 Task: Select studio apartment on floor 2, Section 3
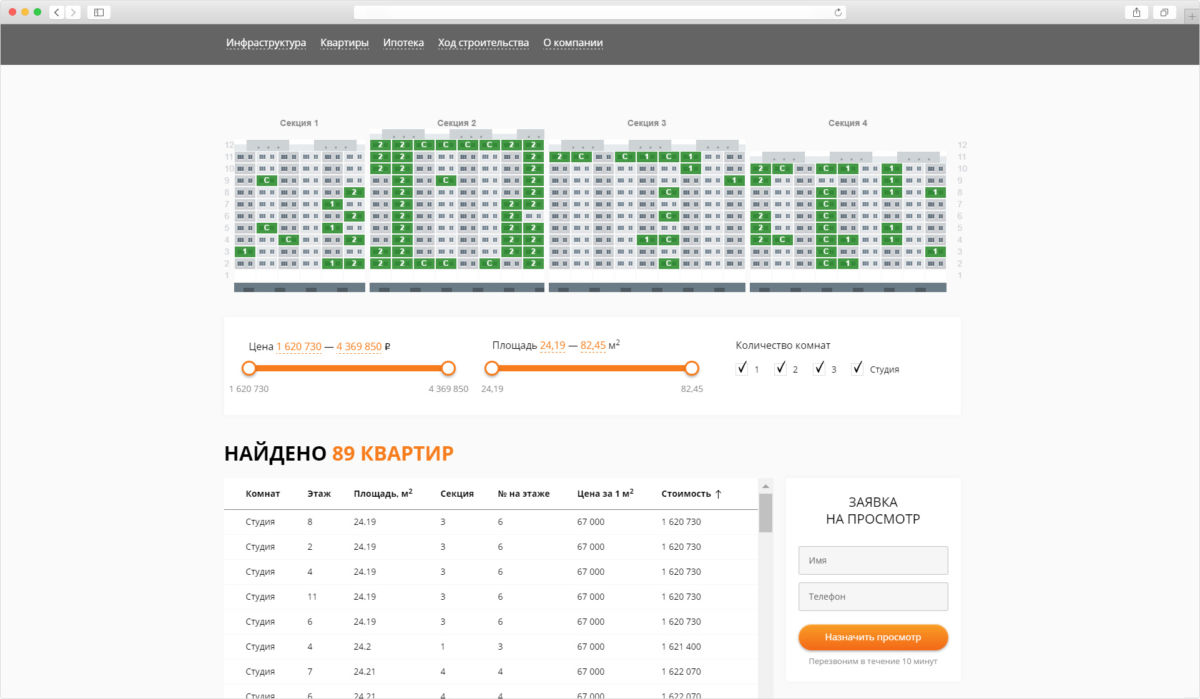(x=669, y=263)
